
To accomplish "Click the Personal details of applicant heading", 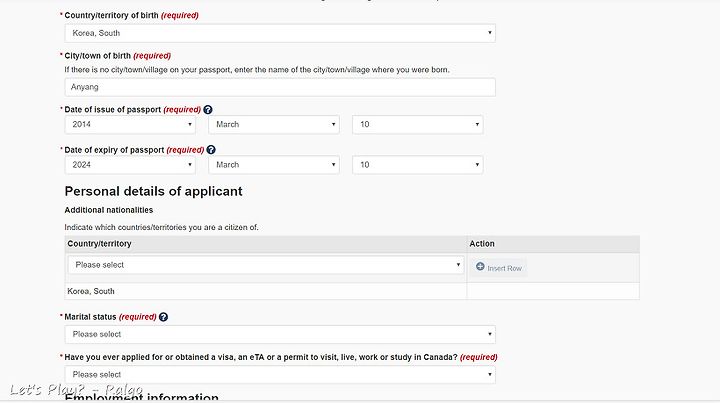I will (153, 191).
